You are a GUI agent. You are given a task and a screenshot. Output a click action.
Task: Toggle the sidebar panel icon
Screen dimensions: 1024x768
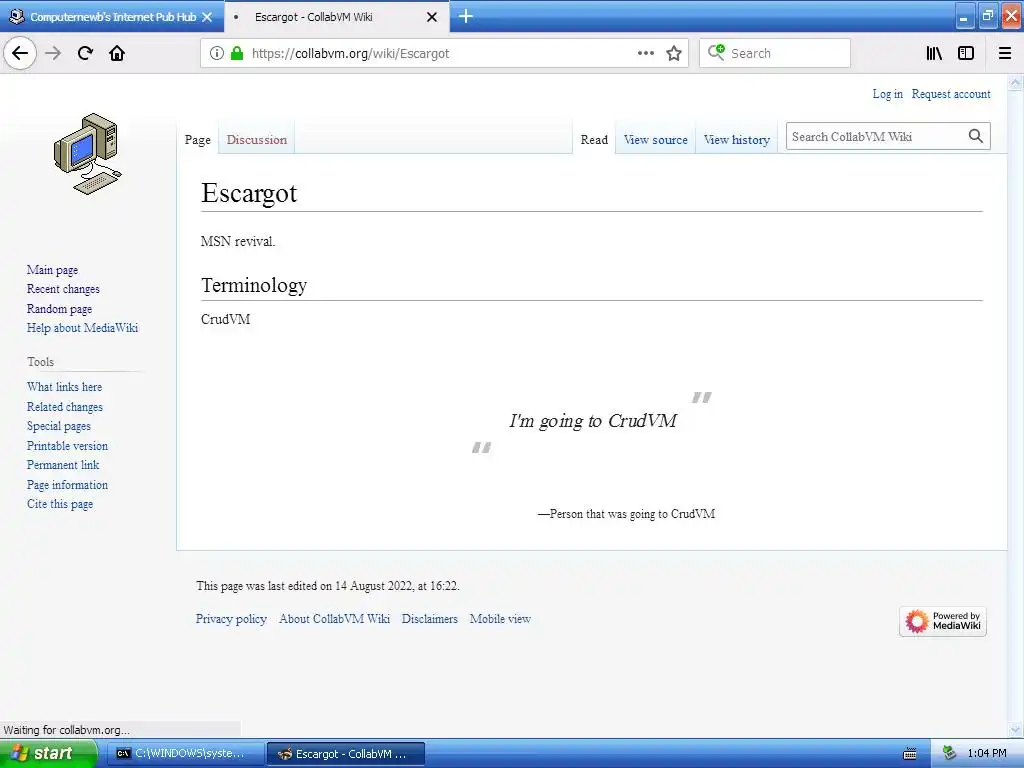click(x=966, y=53)
